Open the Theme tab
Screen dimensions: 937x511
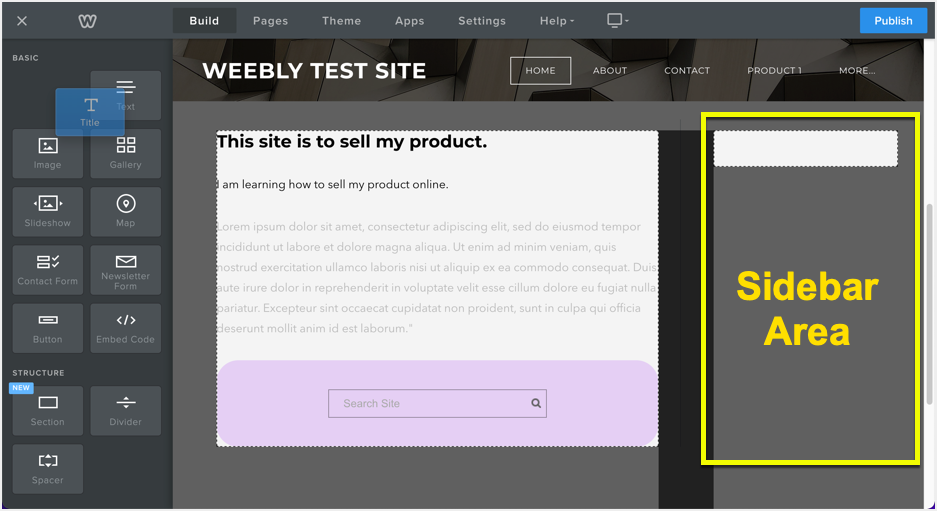coord(341,21)
